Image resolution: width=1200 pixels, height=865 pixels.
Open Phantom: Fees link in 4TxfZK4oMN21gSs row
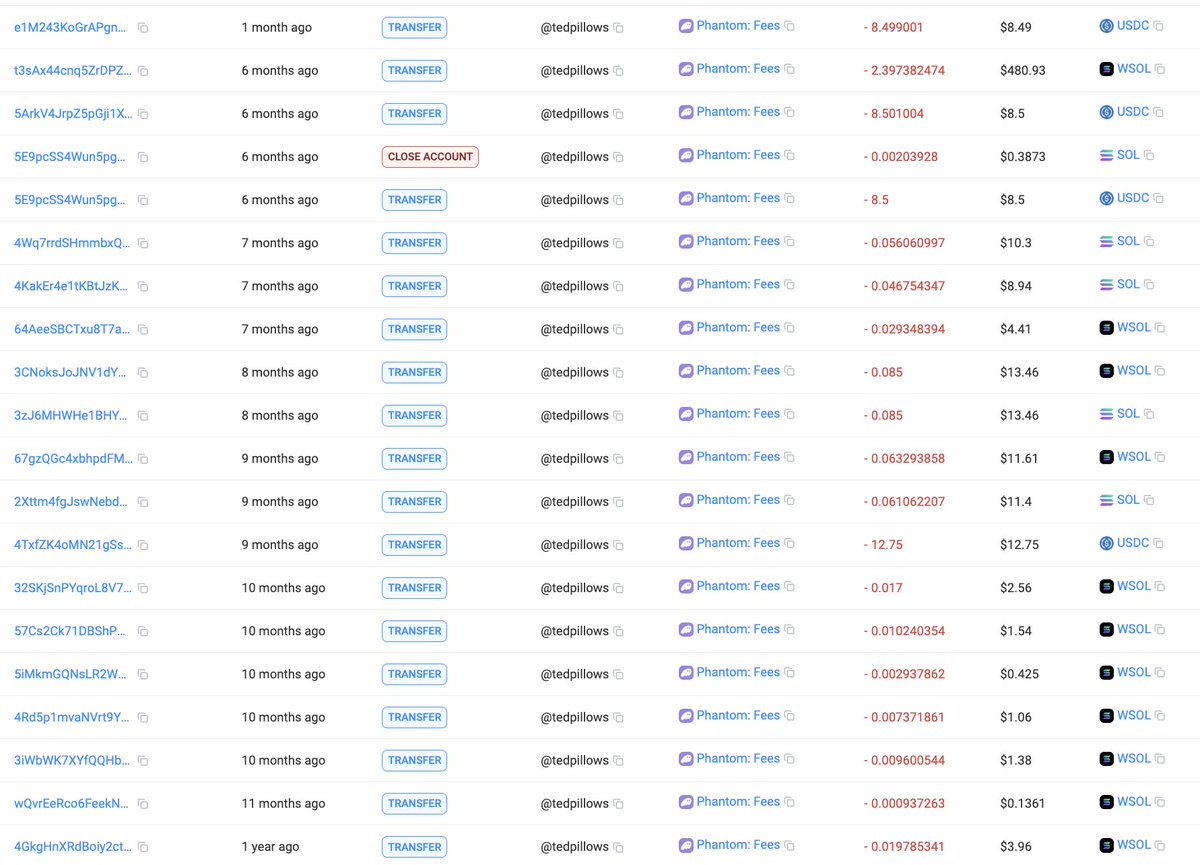click(738, 543)
